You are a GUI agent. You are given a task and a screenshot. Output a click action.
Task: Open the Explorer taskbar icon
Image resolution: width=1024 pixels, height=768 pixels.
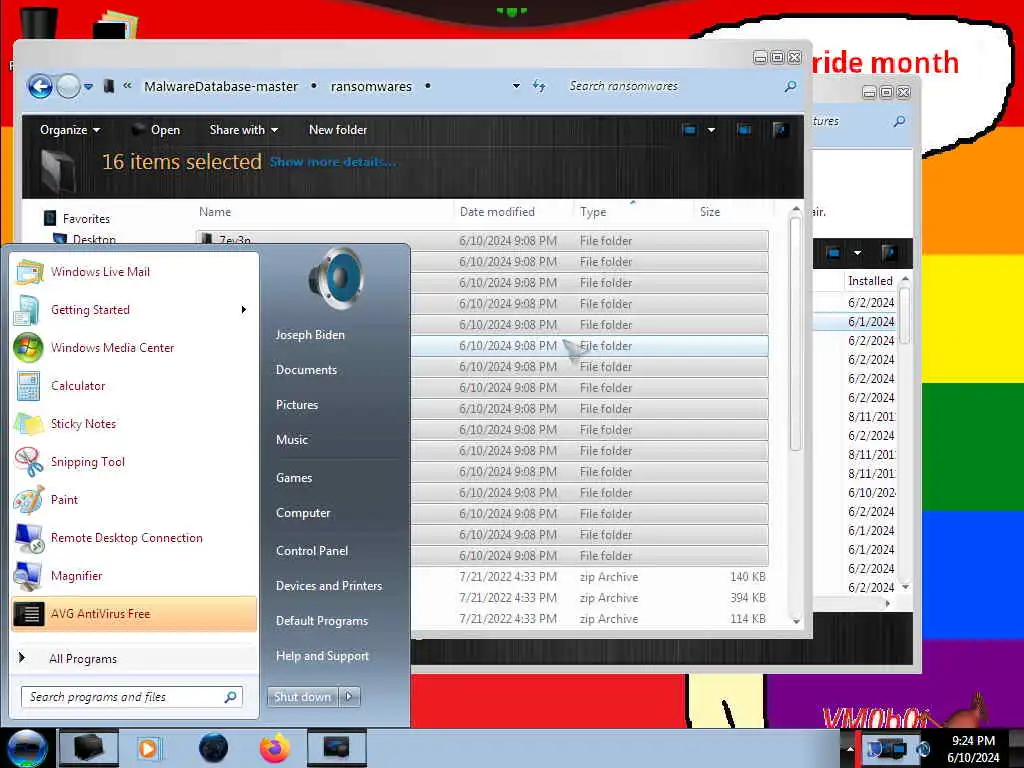tap(88, 748)
